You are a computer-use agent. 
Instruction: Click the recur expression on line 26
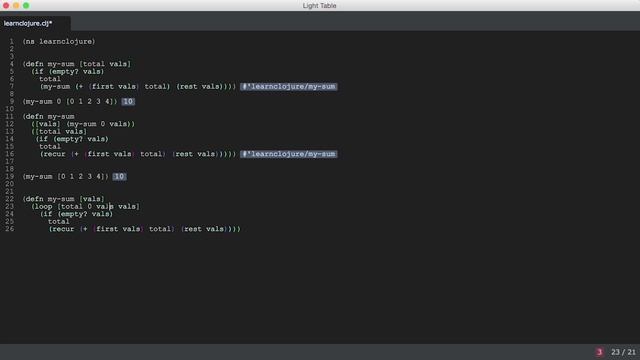pos(145,229)
